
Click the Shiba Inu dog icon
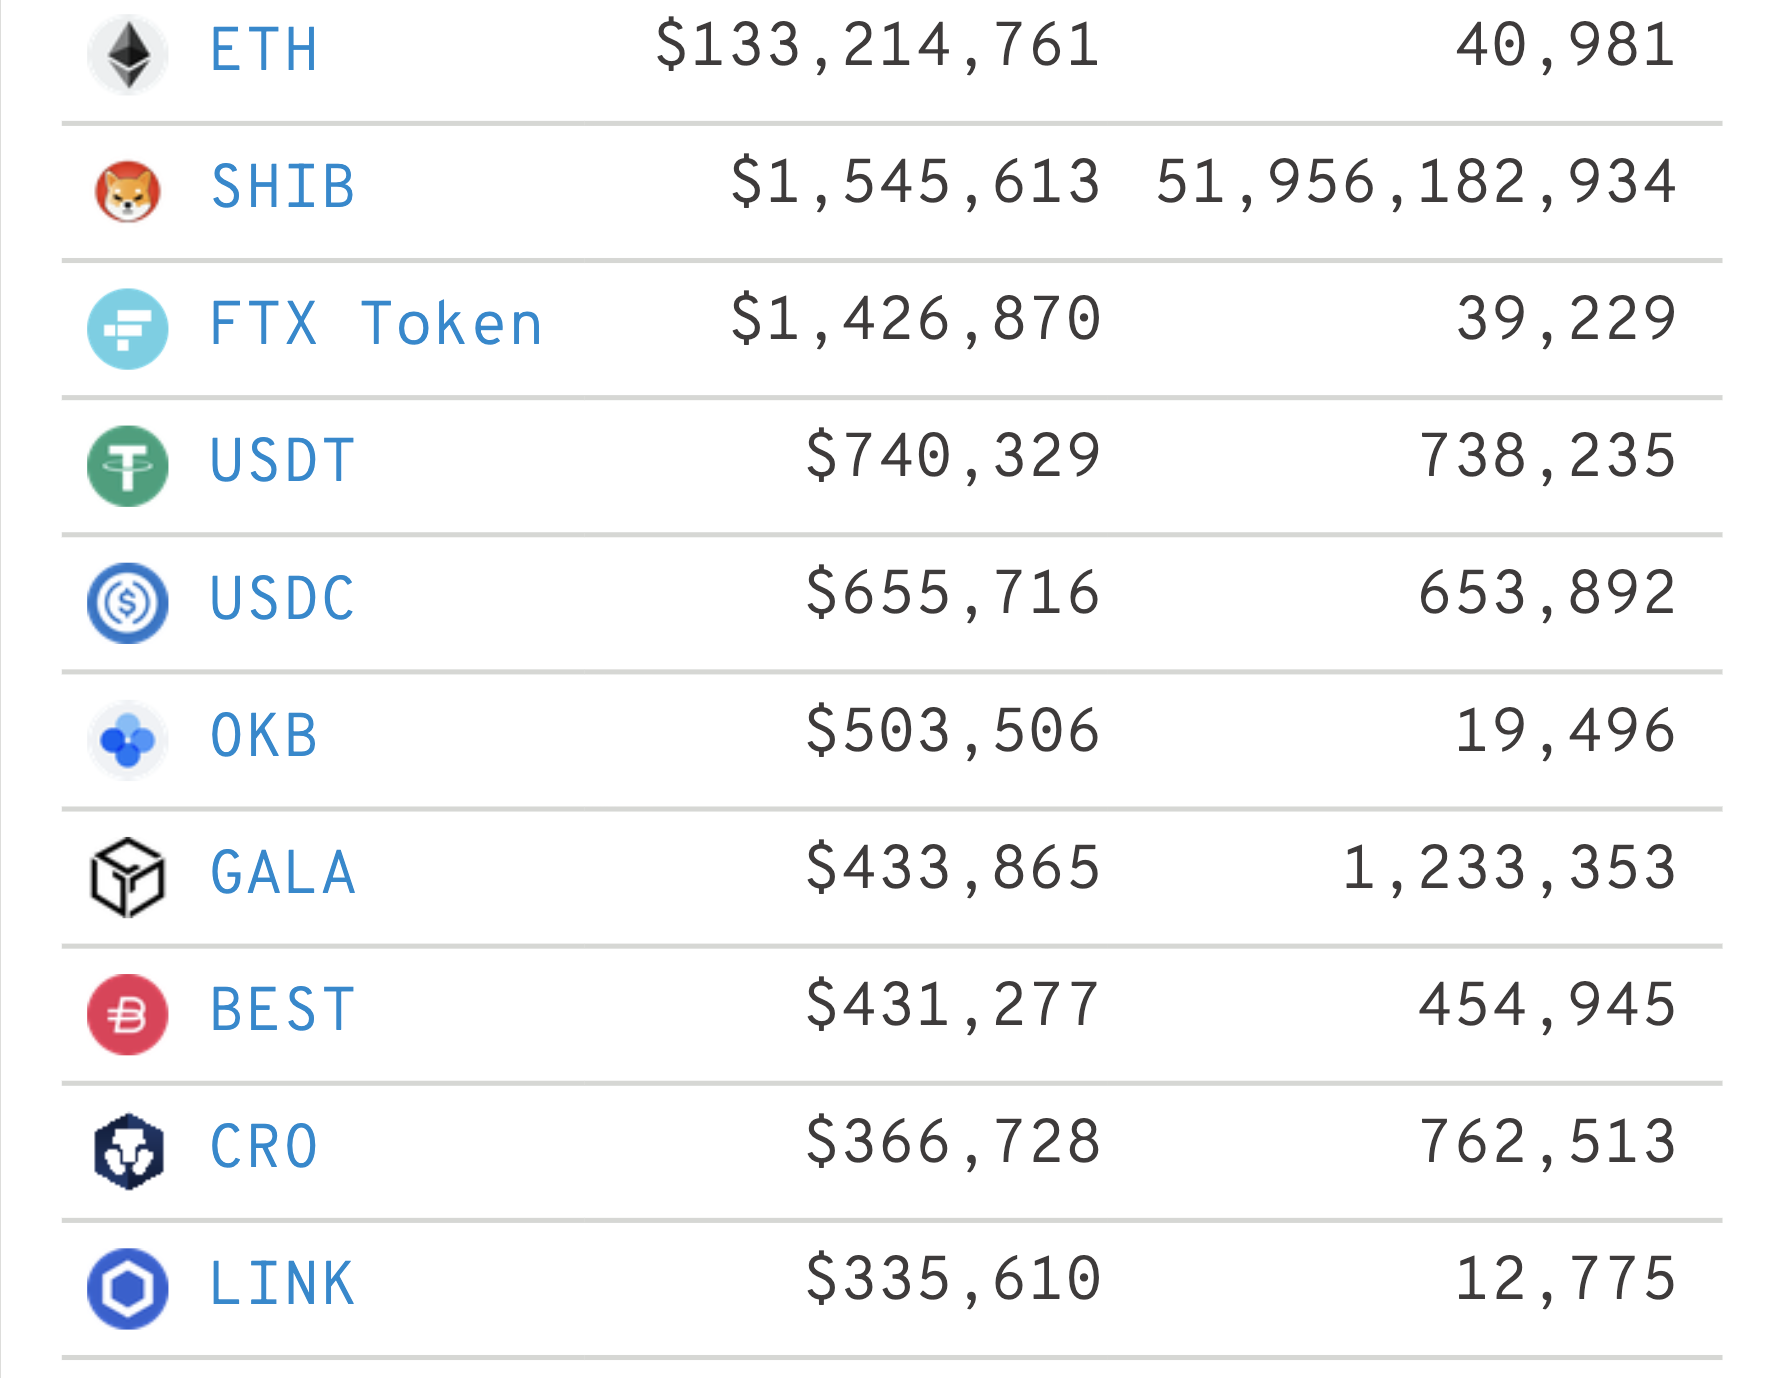[x=128, y=191]
